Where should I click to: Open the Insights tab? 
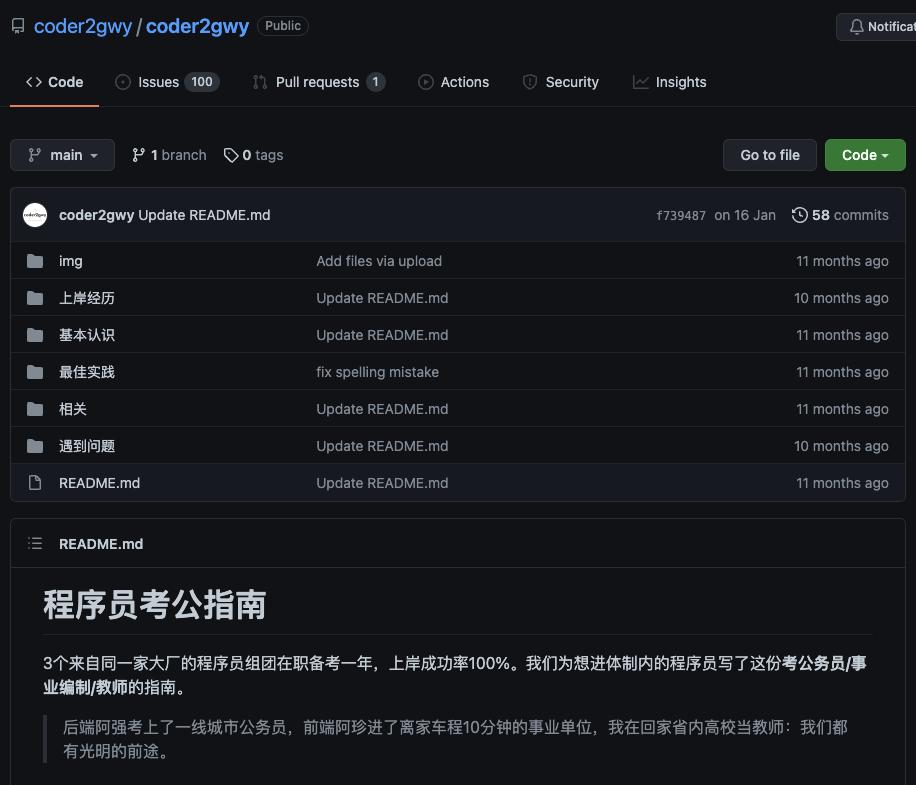[669, 82]
